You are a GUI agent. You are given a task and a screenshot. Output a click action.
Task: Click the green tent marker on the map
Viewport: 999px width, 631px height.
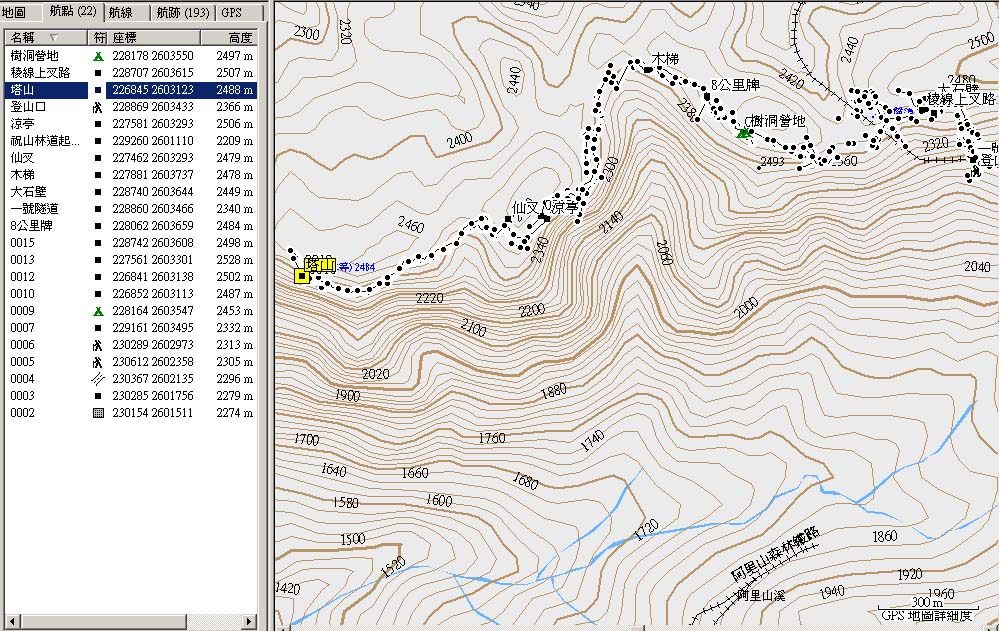[743, 133]
